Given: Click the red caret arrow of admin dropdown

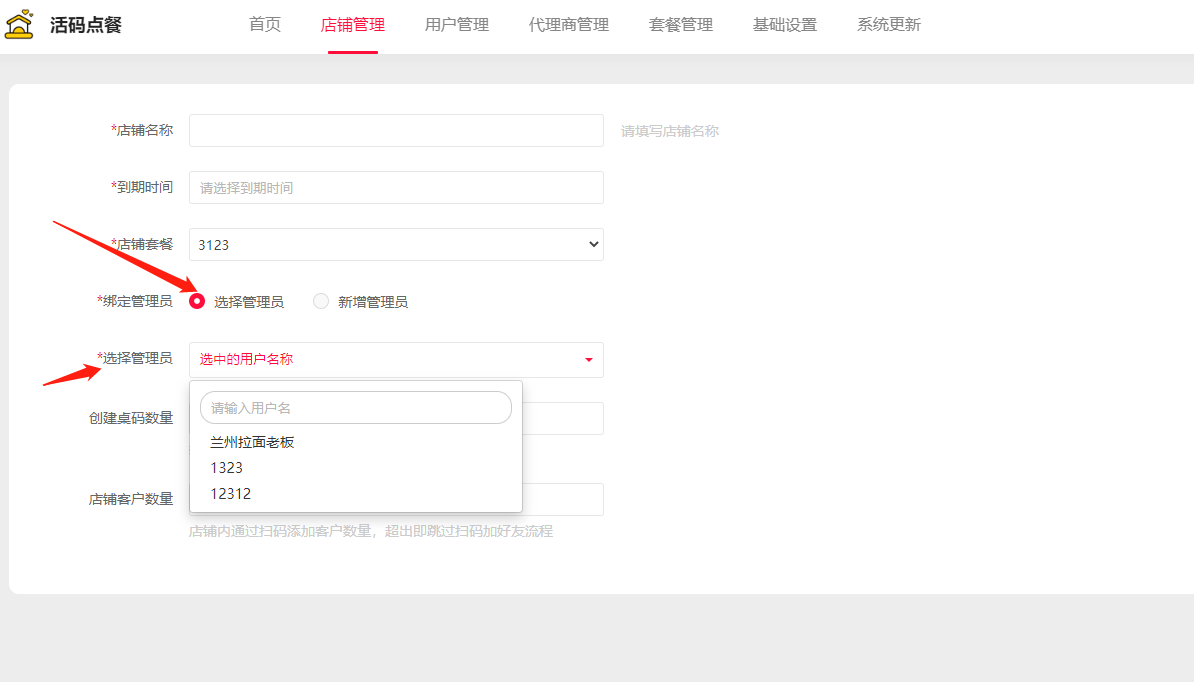Looking at the screenshot, I should pos(589,360).
